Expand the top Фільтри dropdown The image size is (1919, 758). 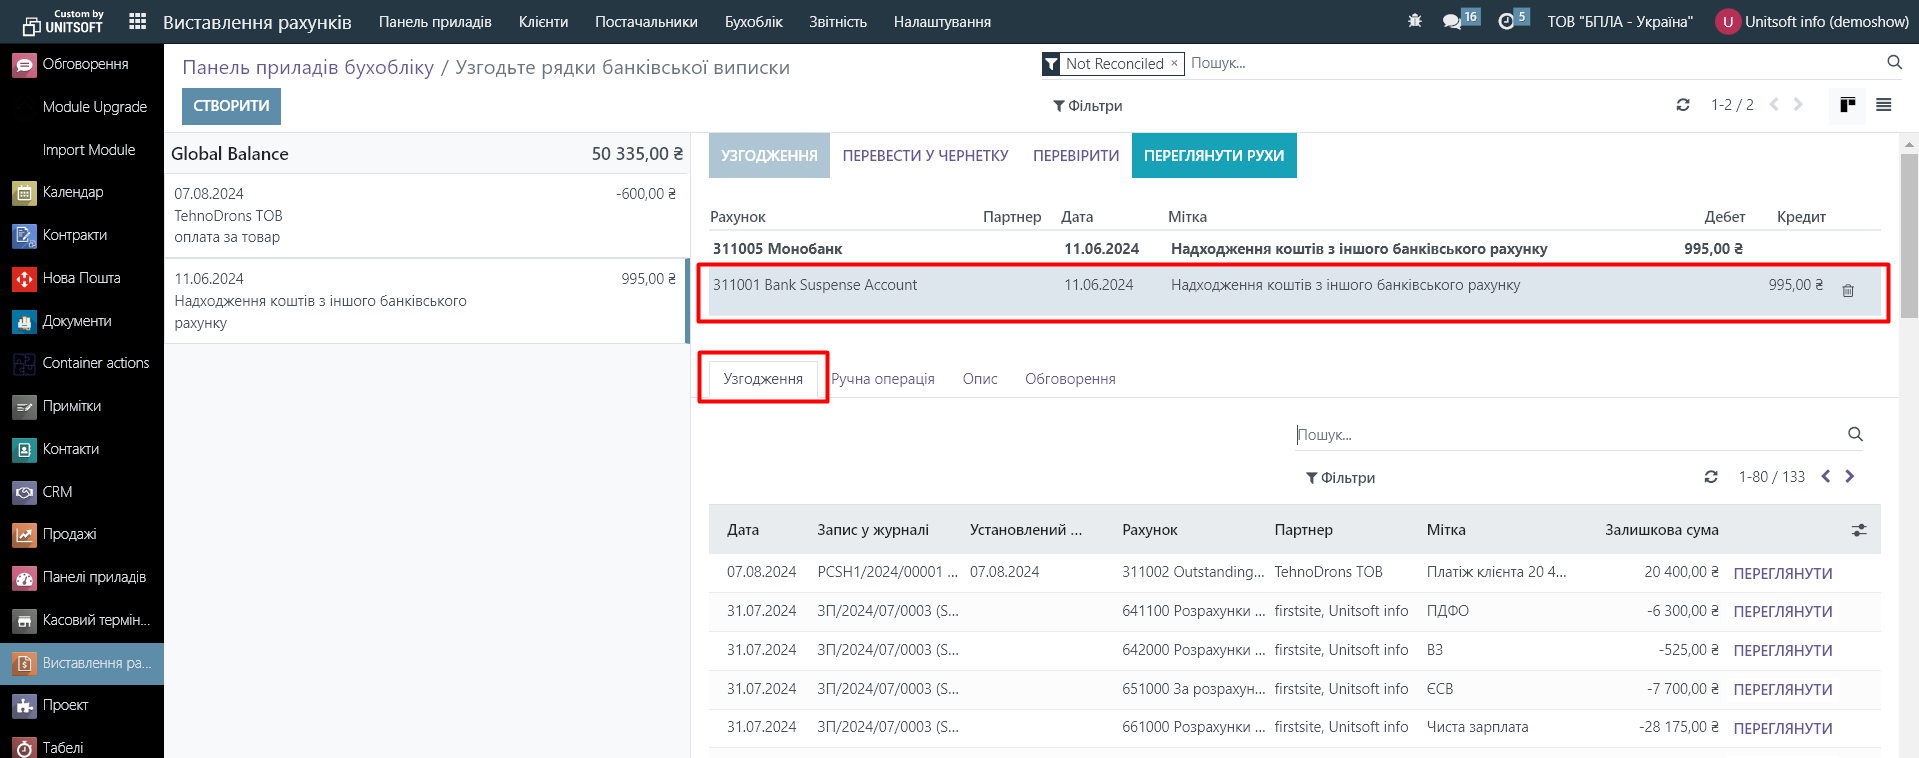(x=1087, y=106)
